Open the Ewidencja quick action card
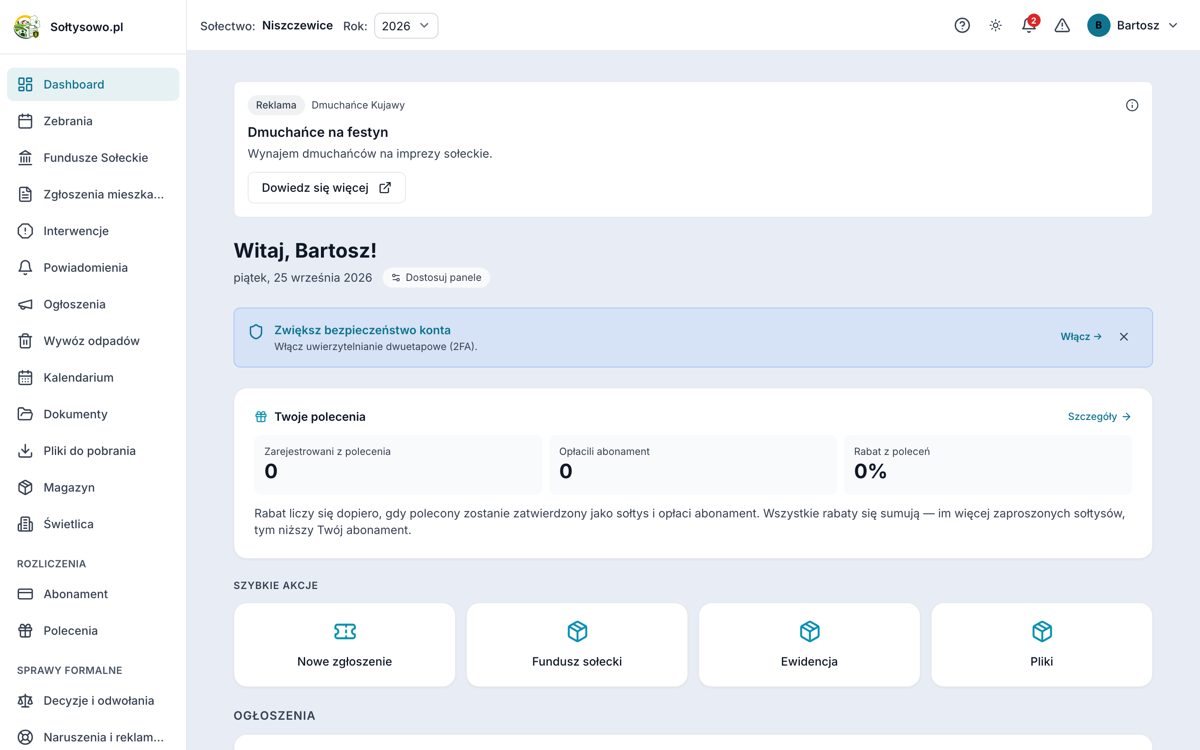This screenshot has width=1200, height=750. click(809, 645)
